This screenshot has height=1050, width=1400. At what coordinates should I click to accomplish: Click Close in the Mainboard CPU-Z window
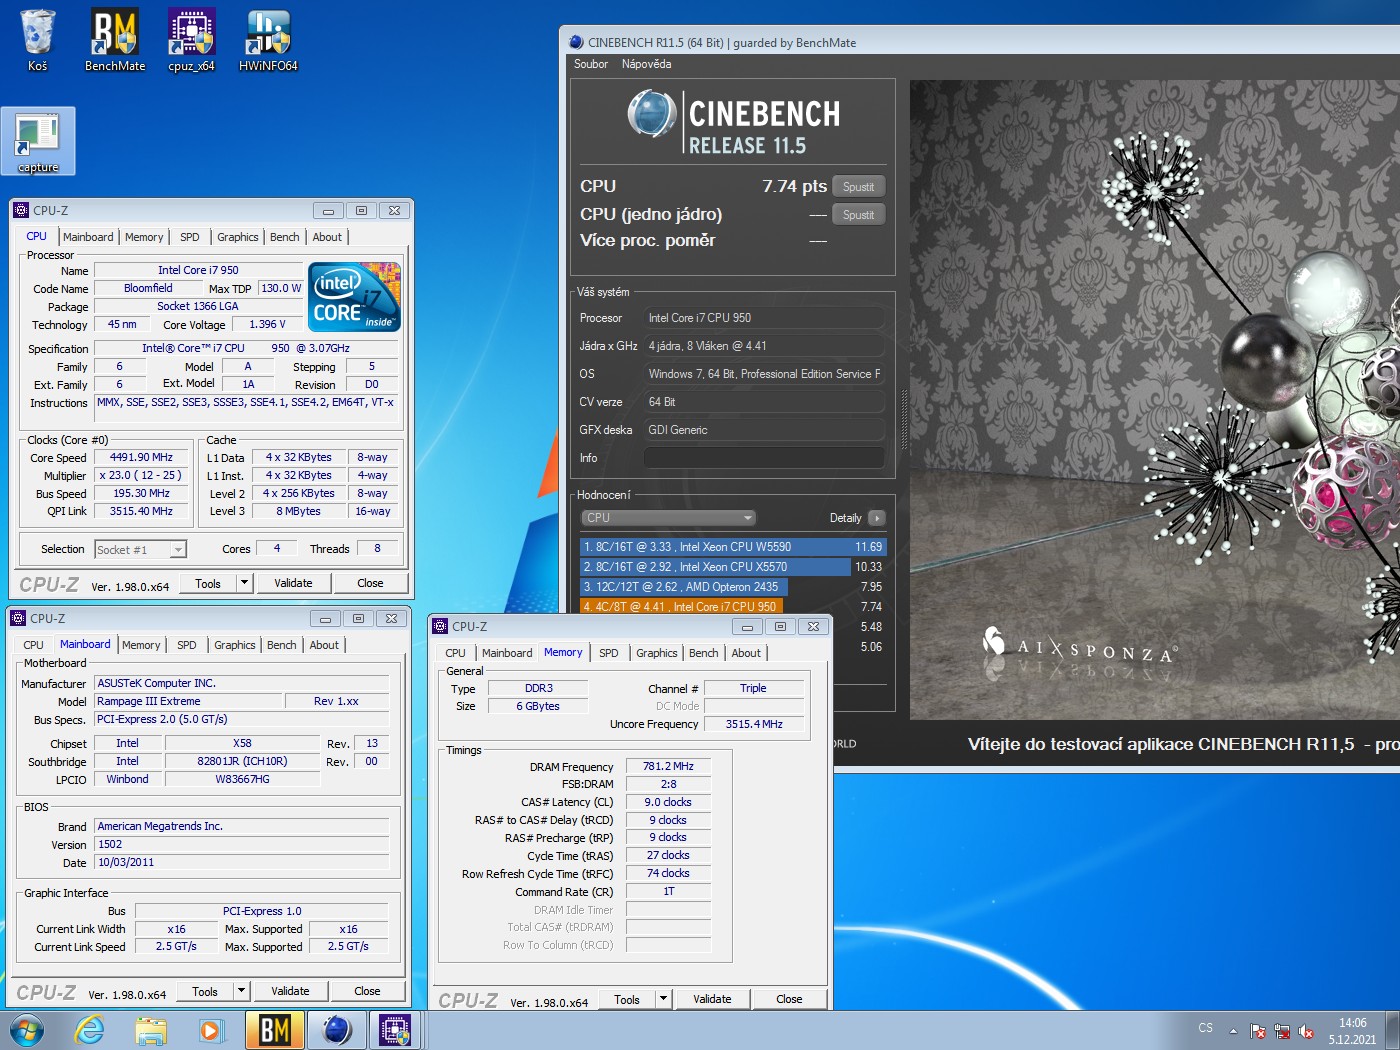click(x=367, y=991)
